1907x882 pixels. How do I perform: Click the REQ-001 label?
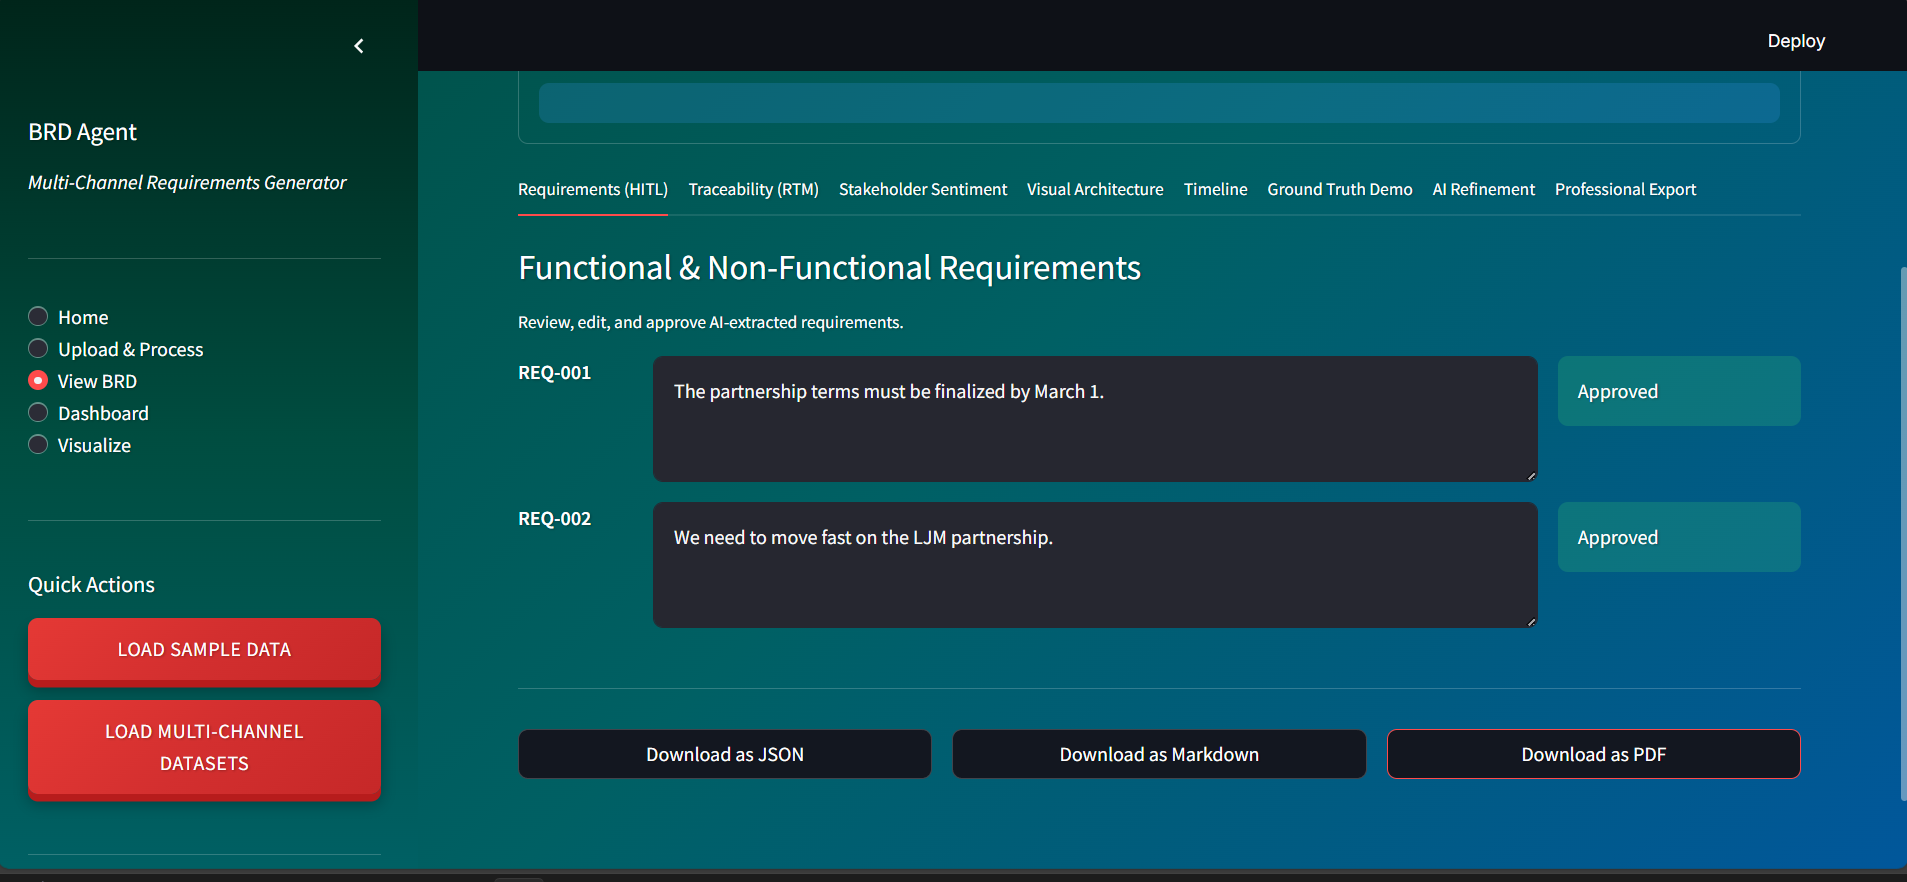point(554,373)
